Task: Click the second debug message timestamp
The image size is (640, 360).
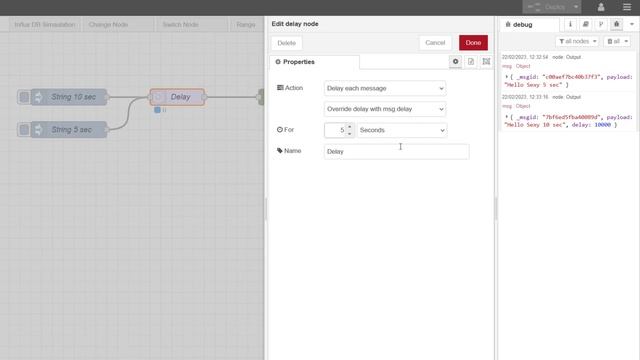Action: point(525,97)
